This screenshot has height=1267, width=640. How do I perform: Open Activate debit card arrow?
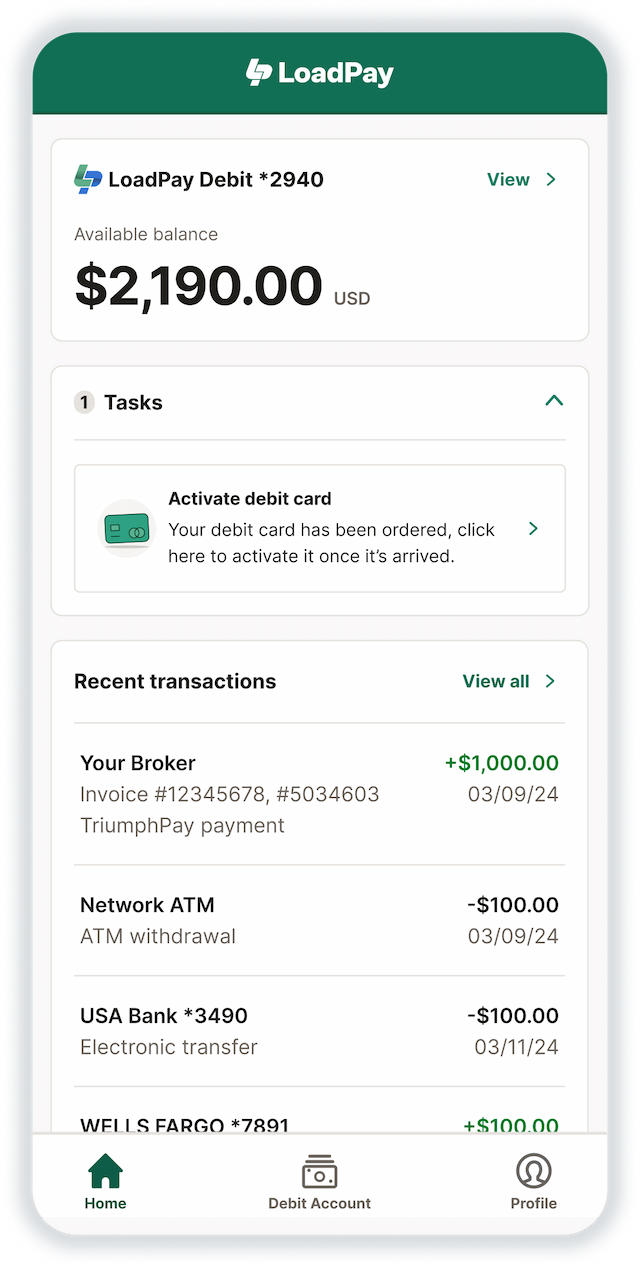point(533,528)
